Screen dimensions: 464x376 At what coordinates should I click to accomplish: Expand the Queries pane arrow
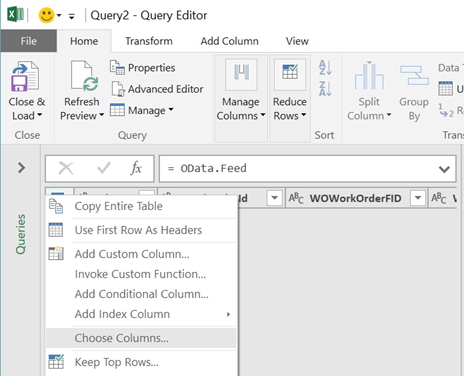(21, 168)
